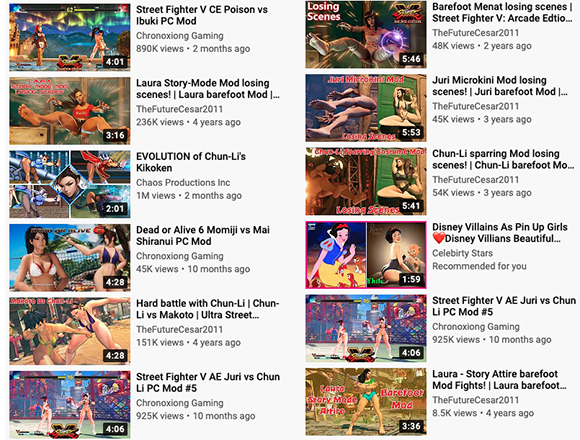Open the Barefoot Menat losing scenes thumbnail
580x440 pixels.
pos(366,34)
